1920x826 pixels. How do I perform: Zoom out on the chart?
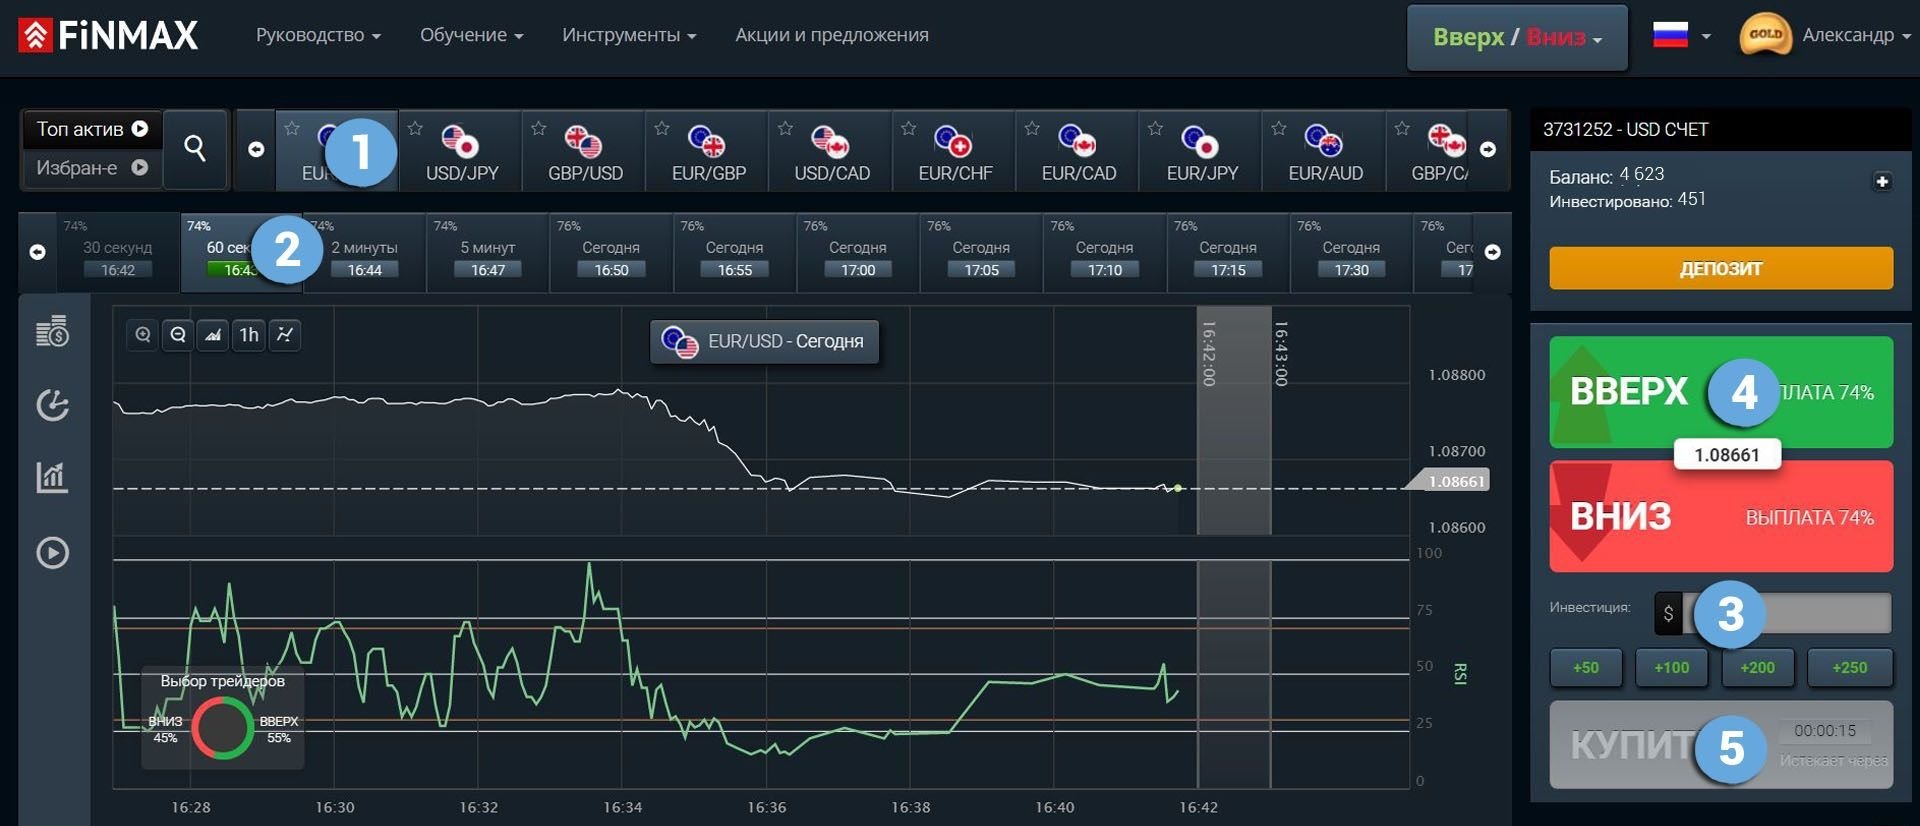click(178, 335)
